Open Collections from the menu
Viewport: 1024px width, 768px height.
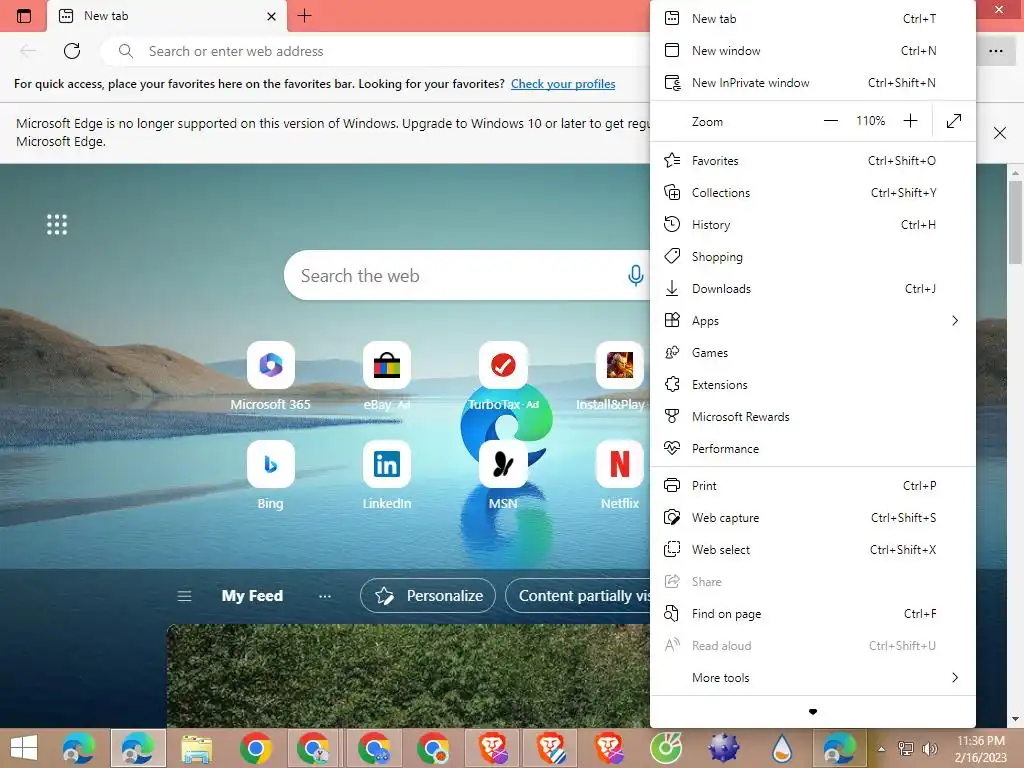[812, 192]
